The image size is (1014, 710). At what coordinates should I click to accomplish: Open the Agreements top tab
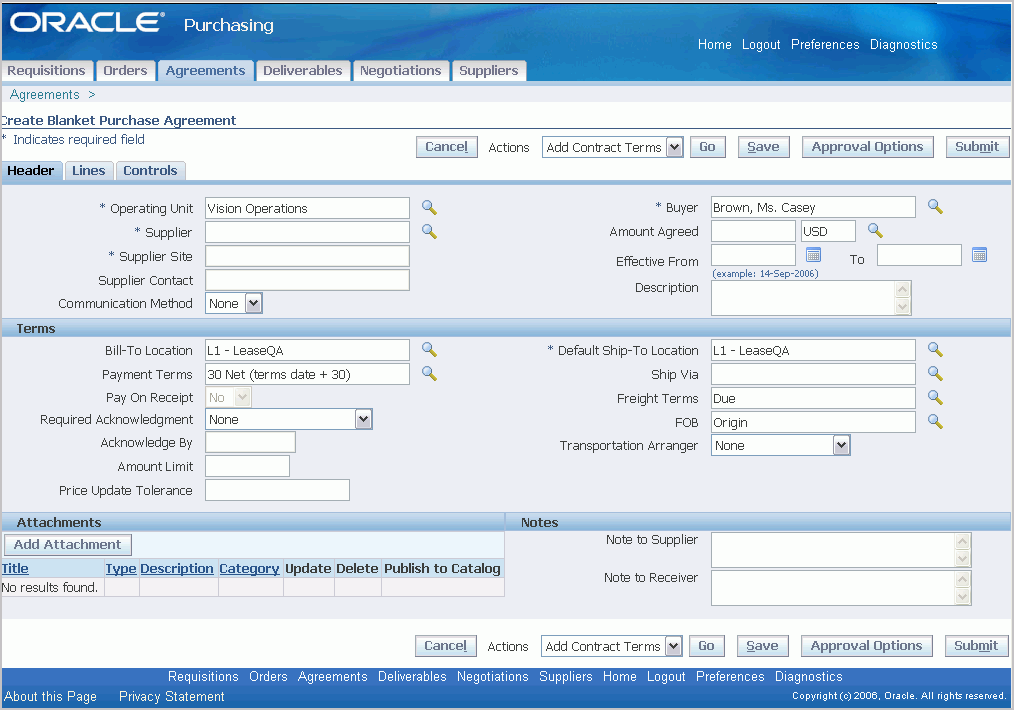pyautogui.click(x=205, y=70)
